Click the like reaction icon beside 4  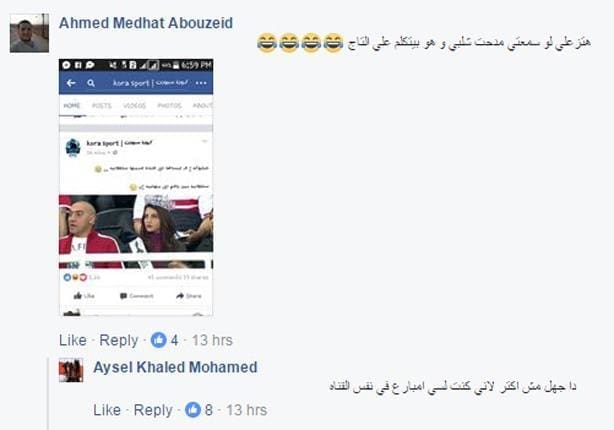click(x=159, y=340)
